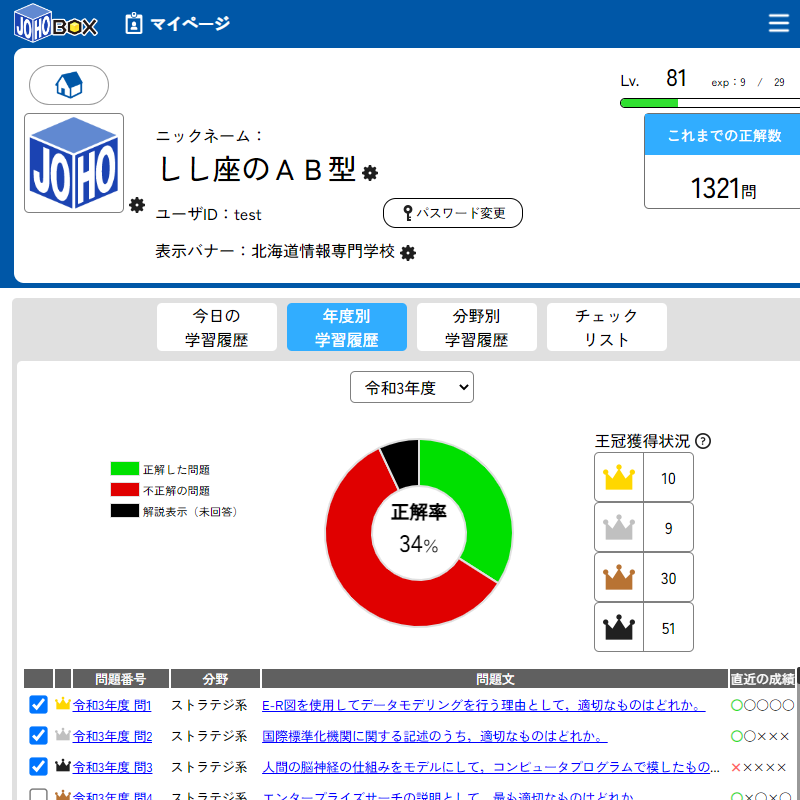Uncheck the checkbox for 令和3年度 問2
The width and height of the screenshot is (800, 800).
pos(38,736)
